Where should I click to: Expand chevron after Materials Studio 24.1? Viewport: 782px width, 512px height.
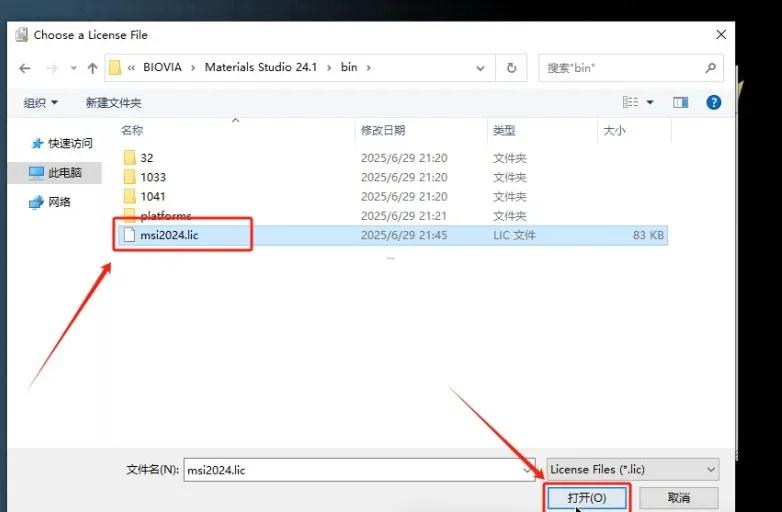329,68
